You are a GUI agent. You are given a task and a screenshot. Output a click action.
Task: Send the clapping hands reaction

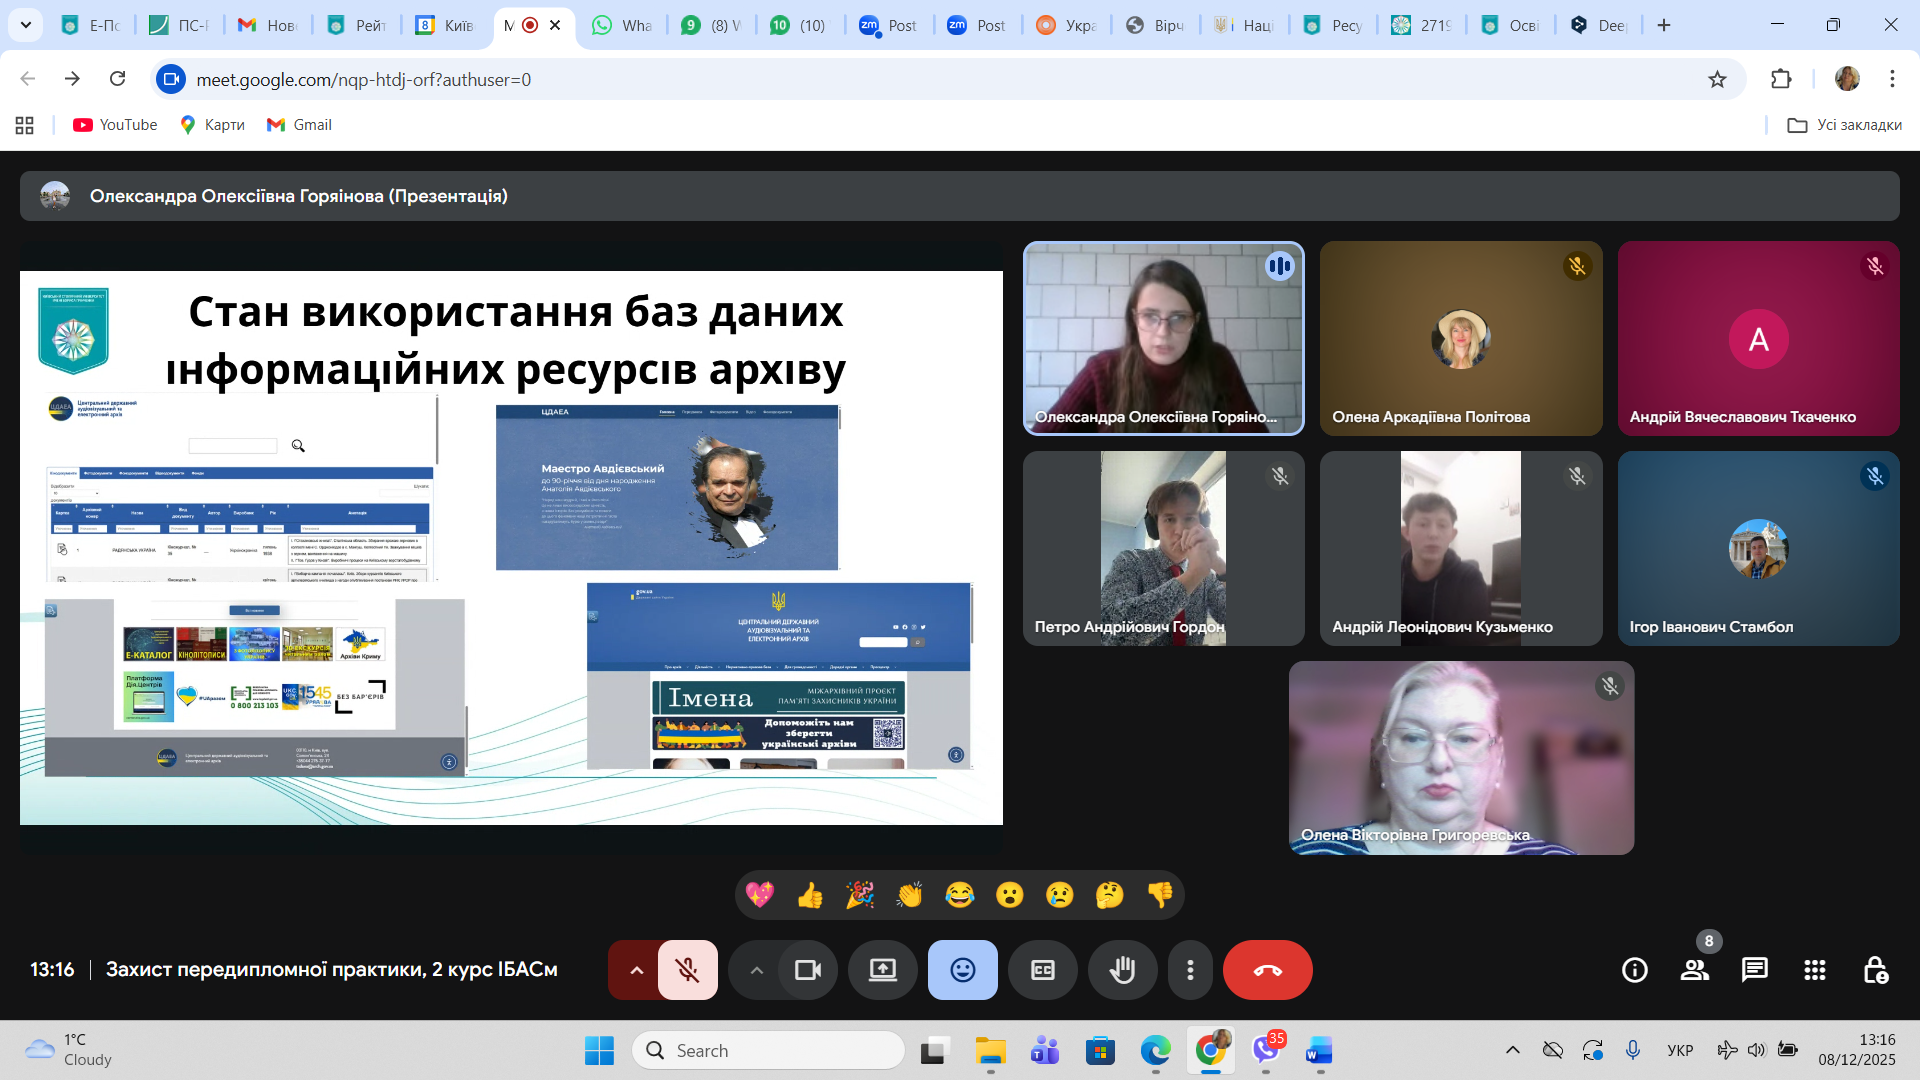(x=910, y=895)
